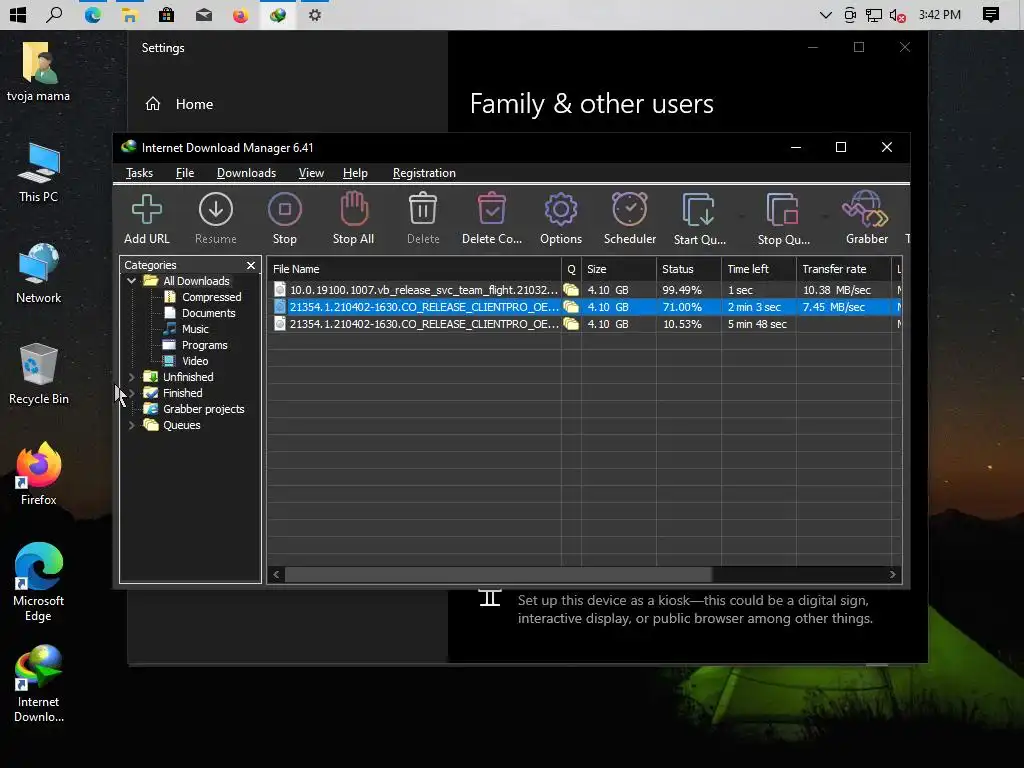Sort by Time left column header
The height and width of the screenshot is (768, 1024).
(x=759, y=269)
